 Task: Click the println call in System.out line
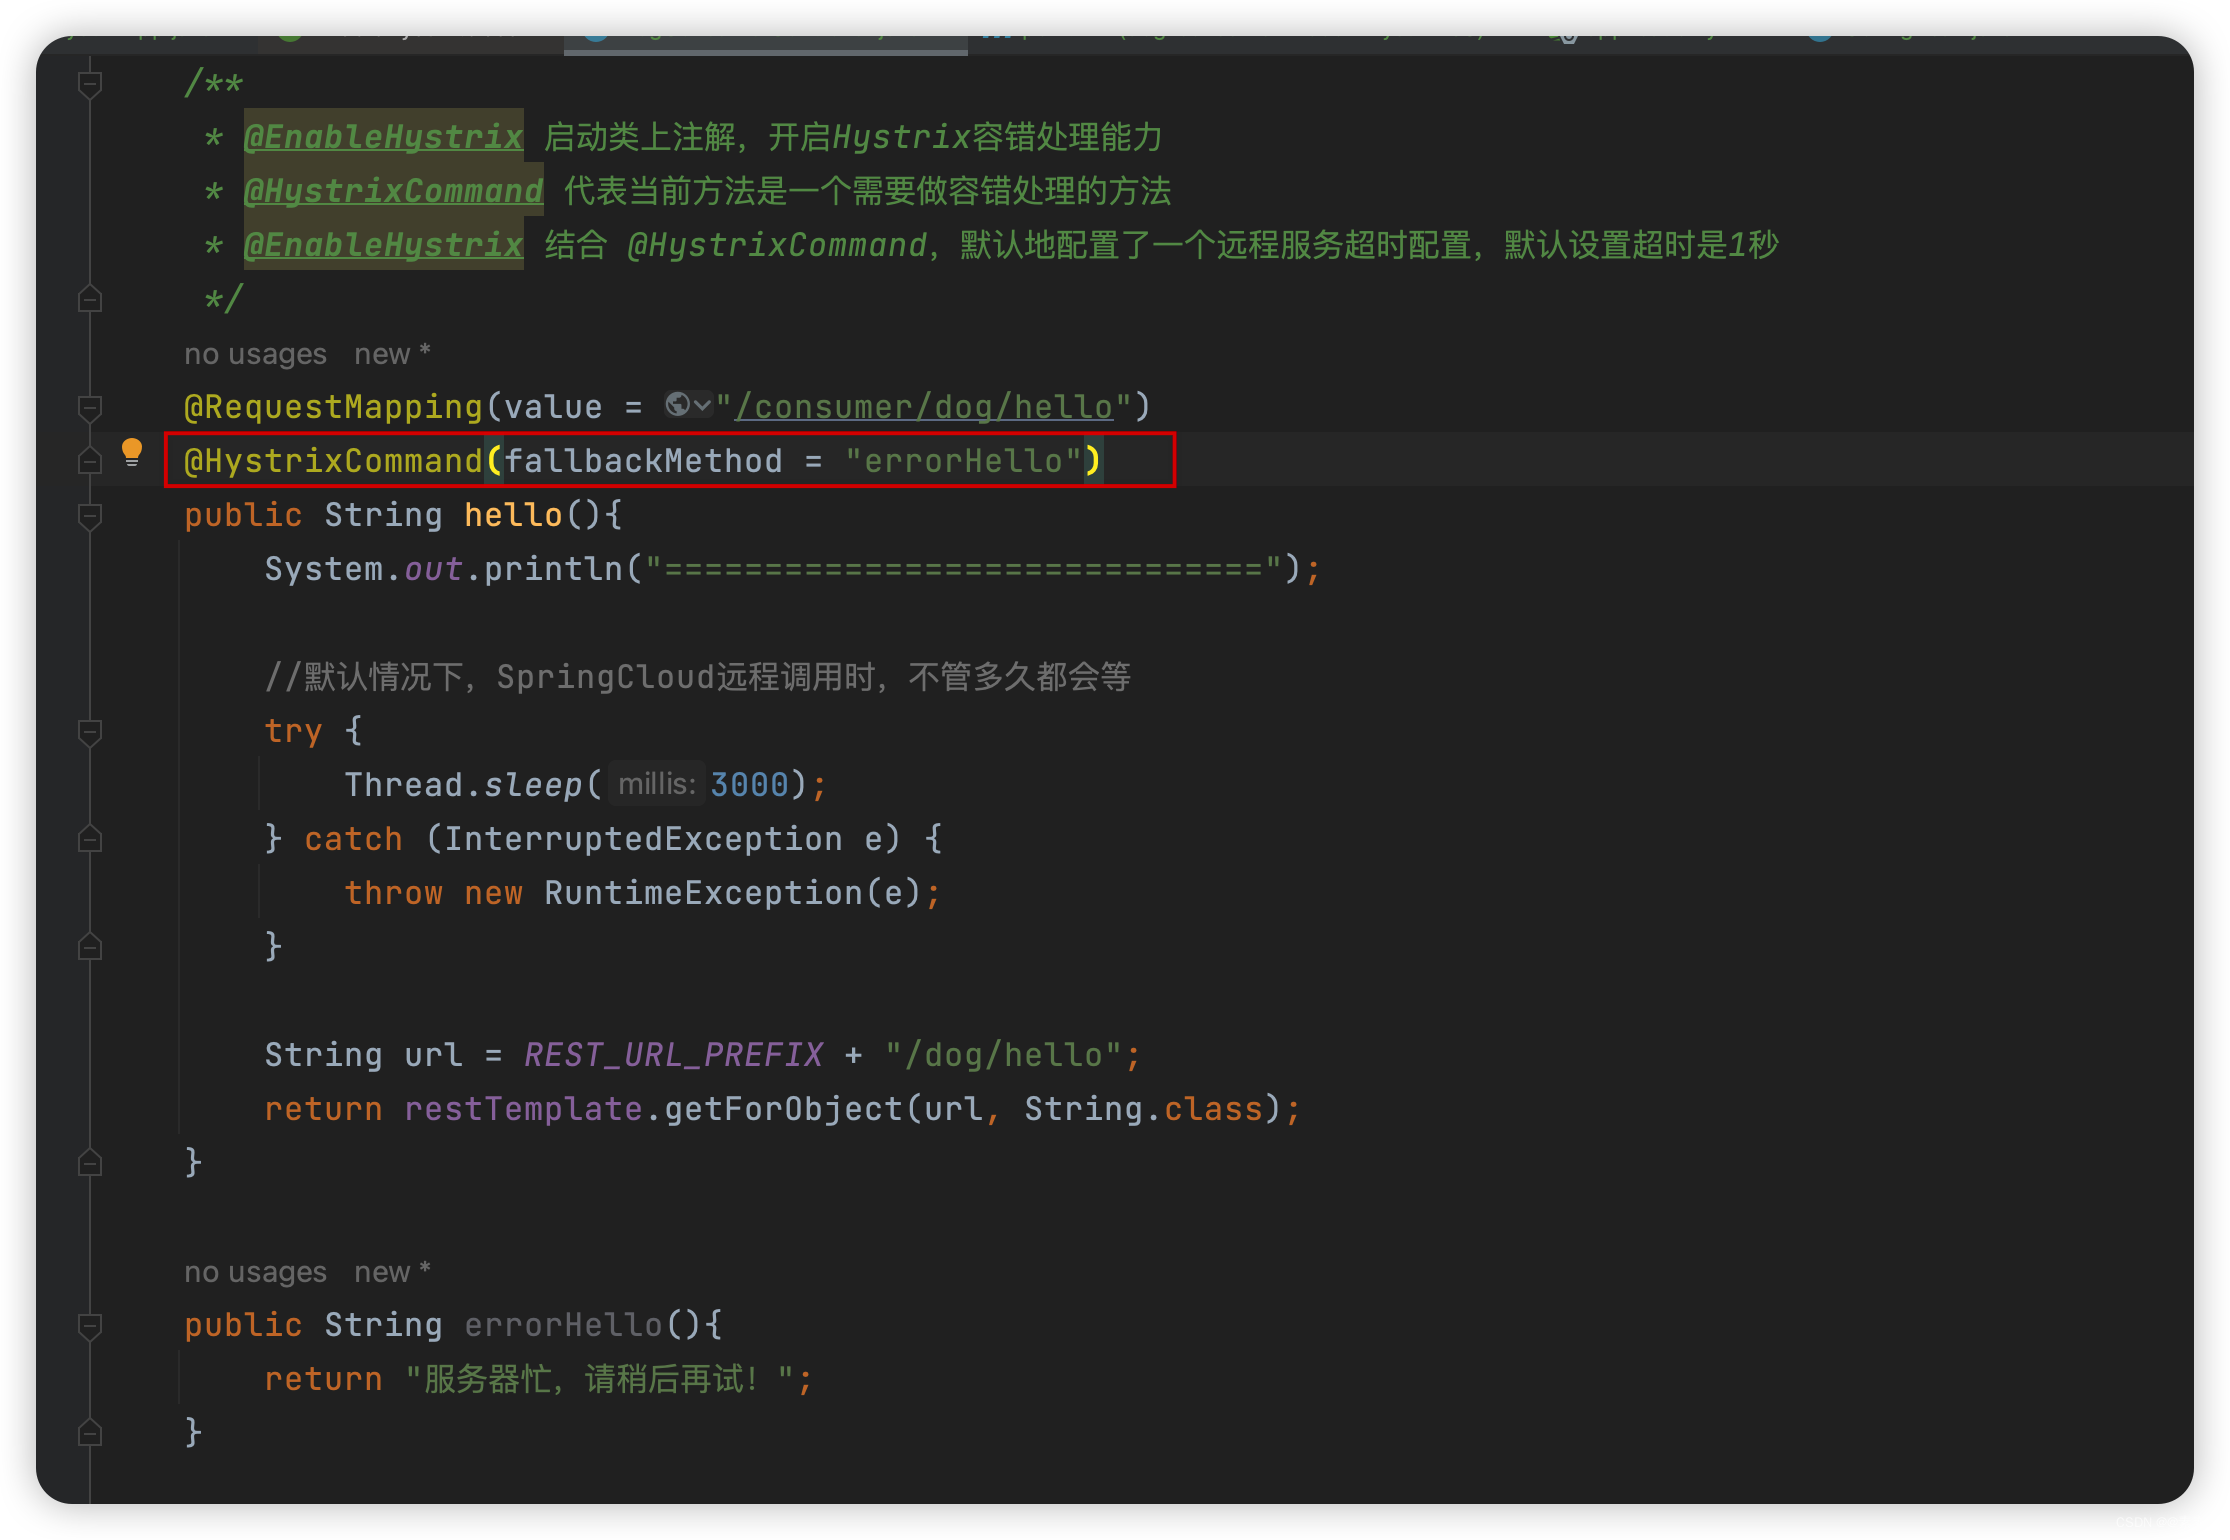click(553, 569)
